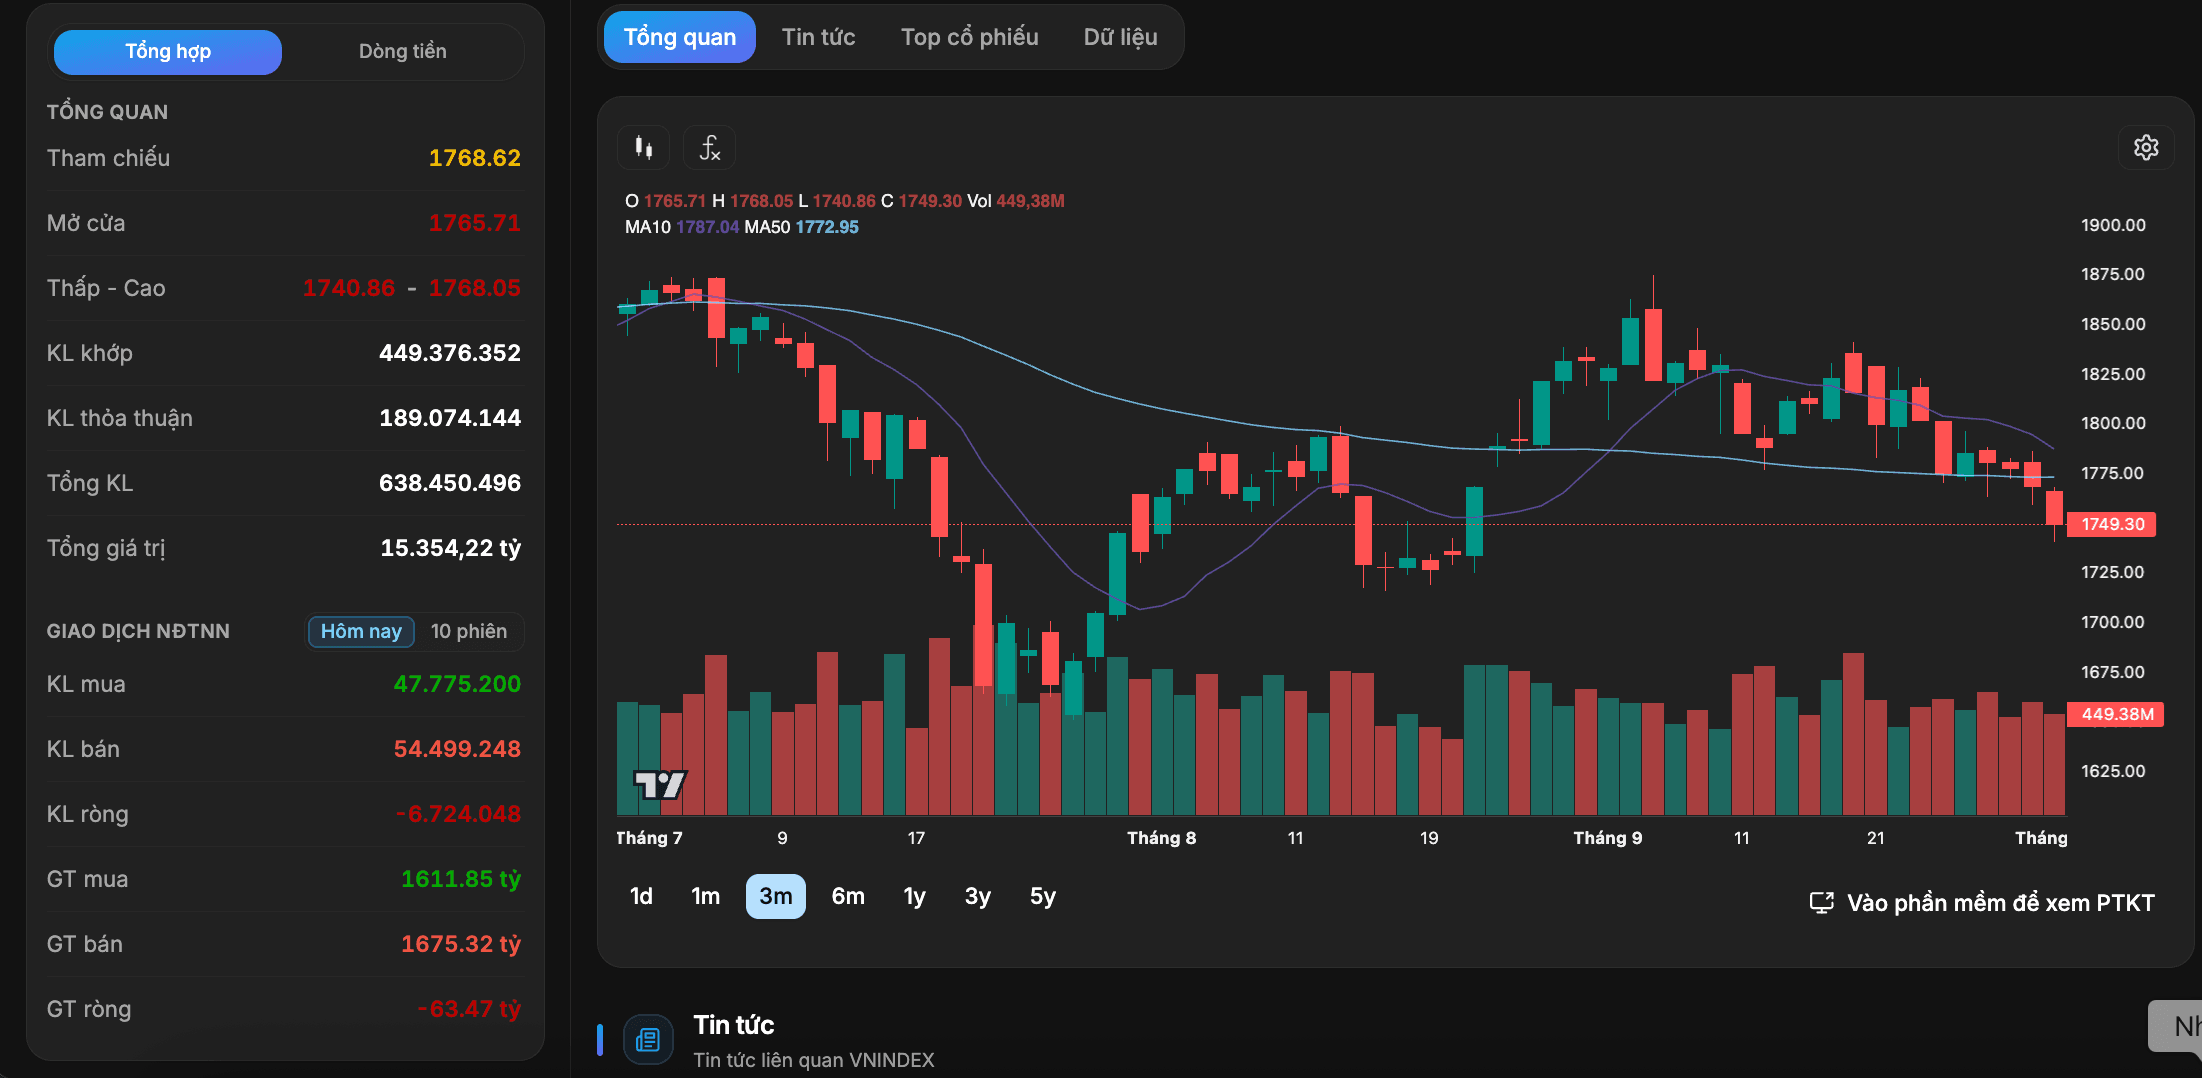Click KL thỏa thuận value 189.074.144
This screenshot has height=1078, width=2202.
pyautogui.click(x=449, y=418)
